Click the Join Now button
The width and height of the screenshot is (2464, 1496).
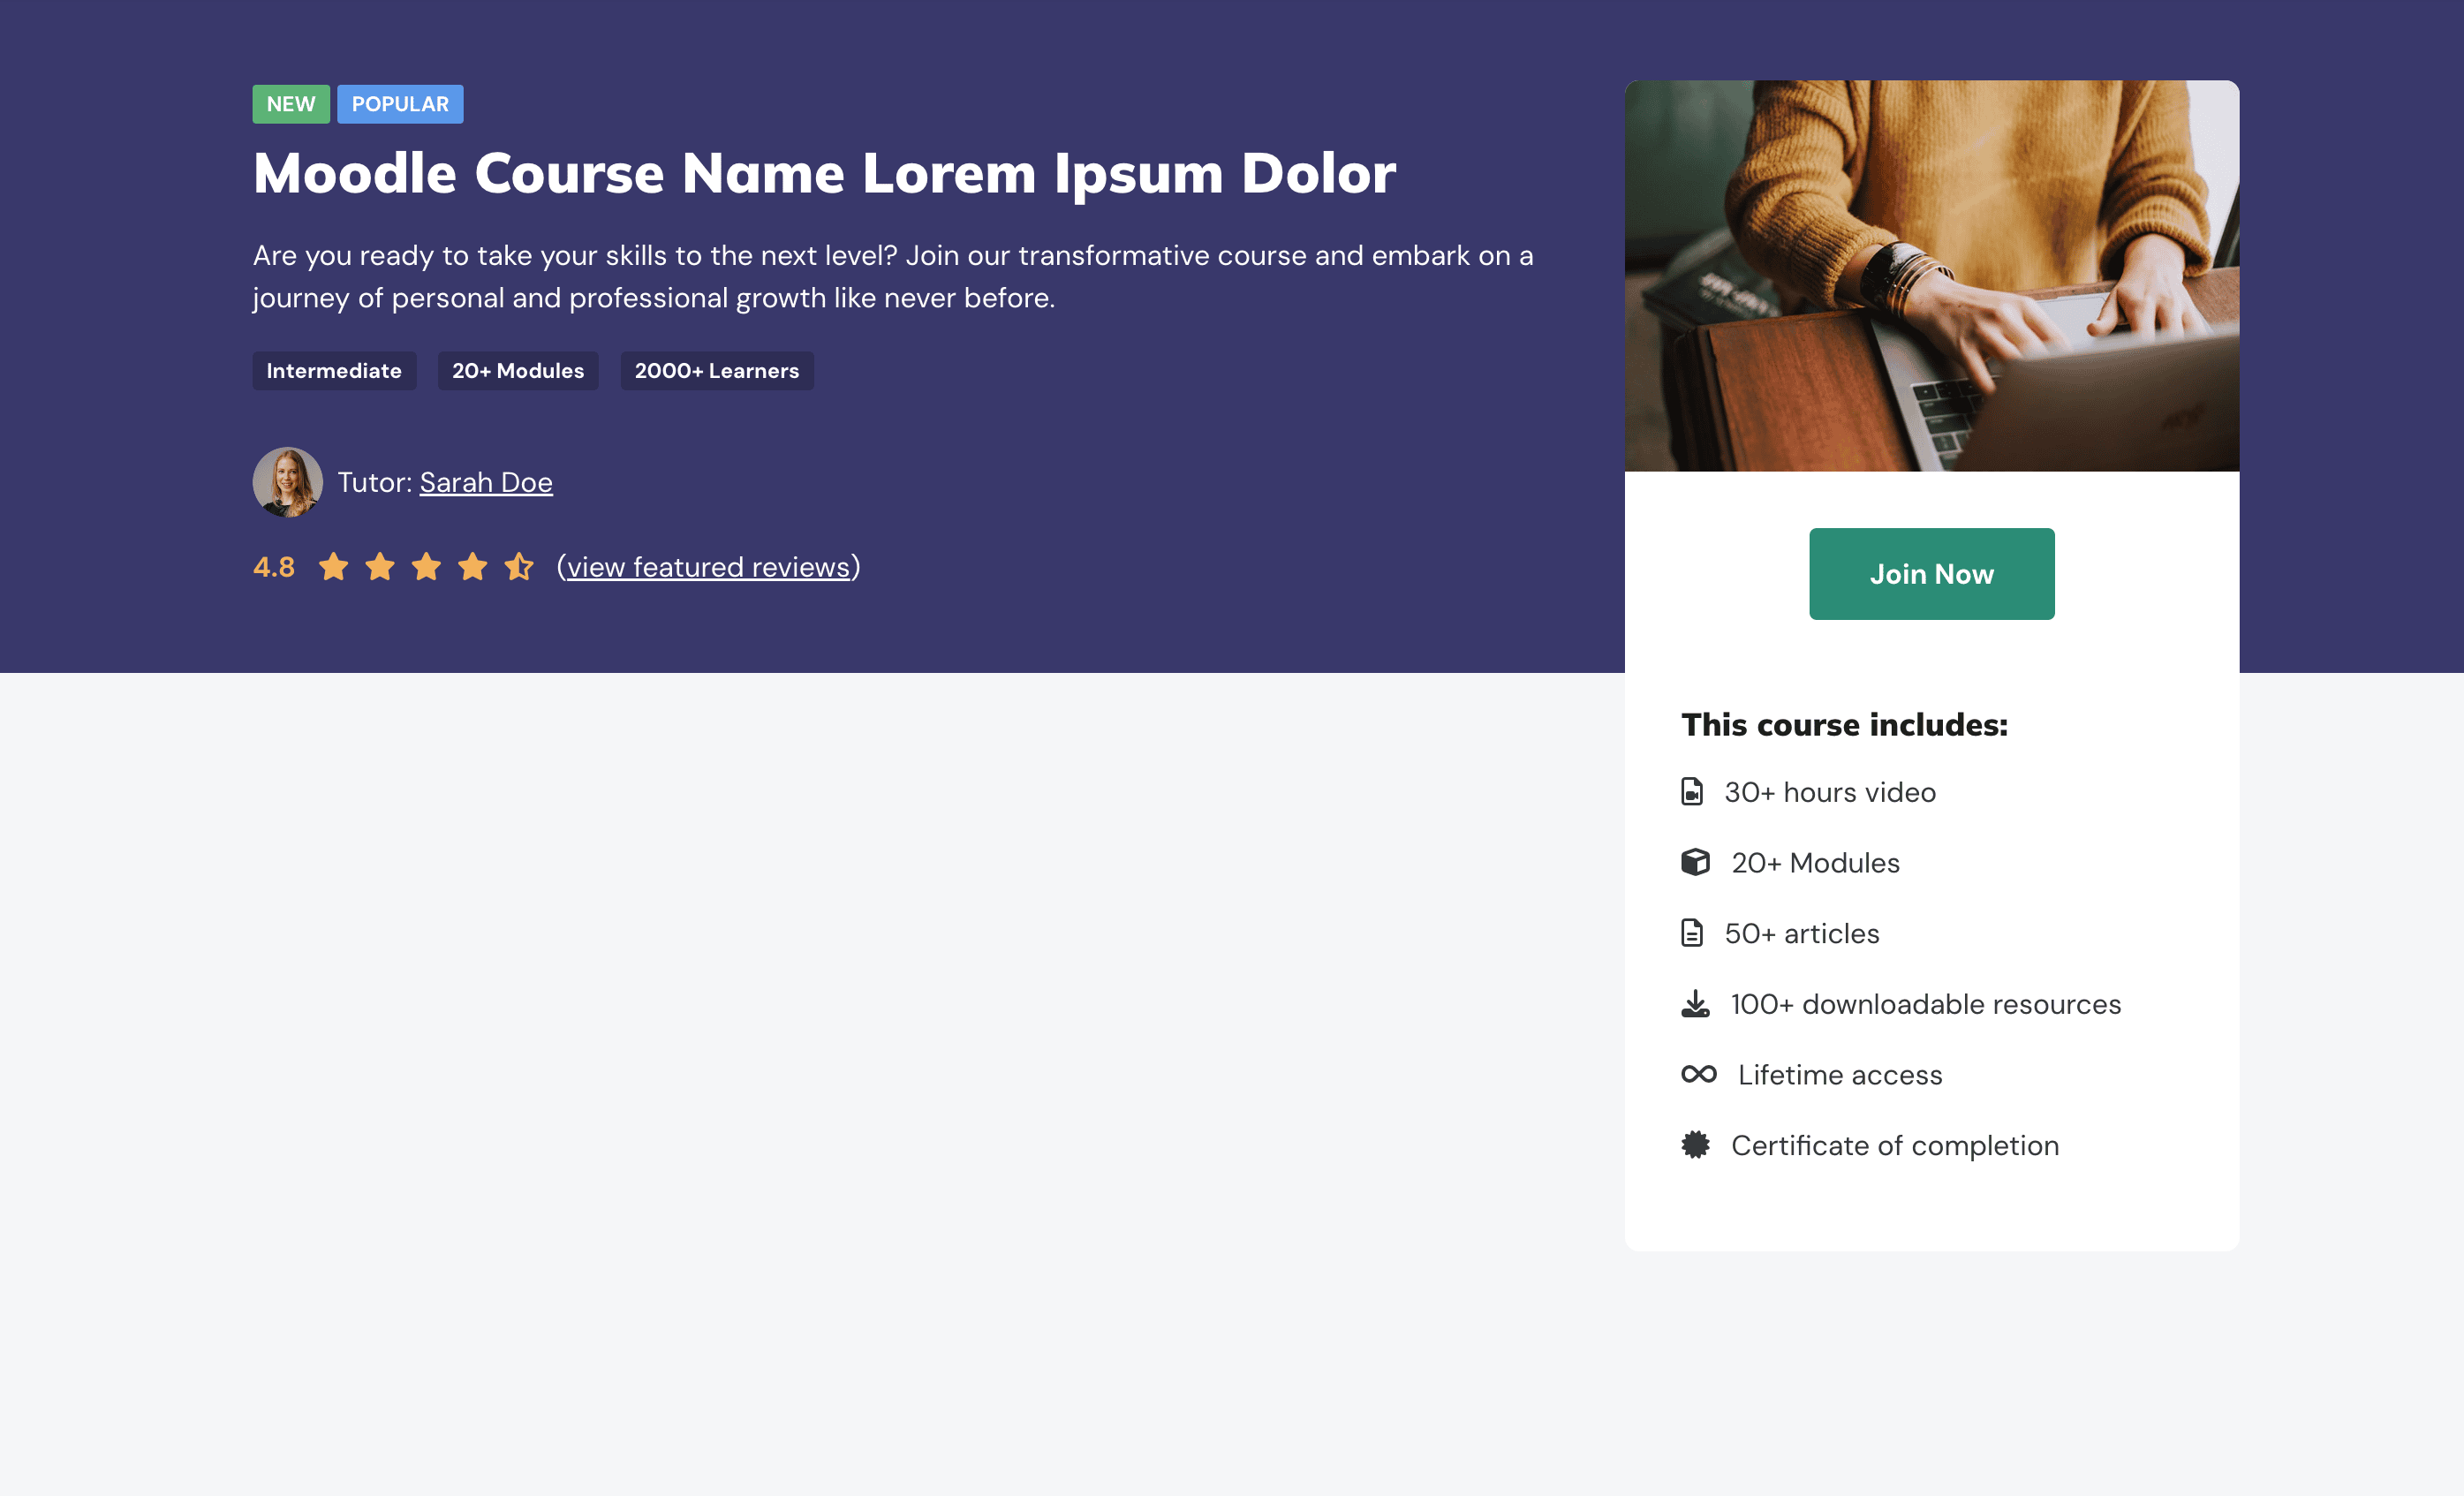coord(1931,574)
